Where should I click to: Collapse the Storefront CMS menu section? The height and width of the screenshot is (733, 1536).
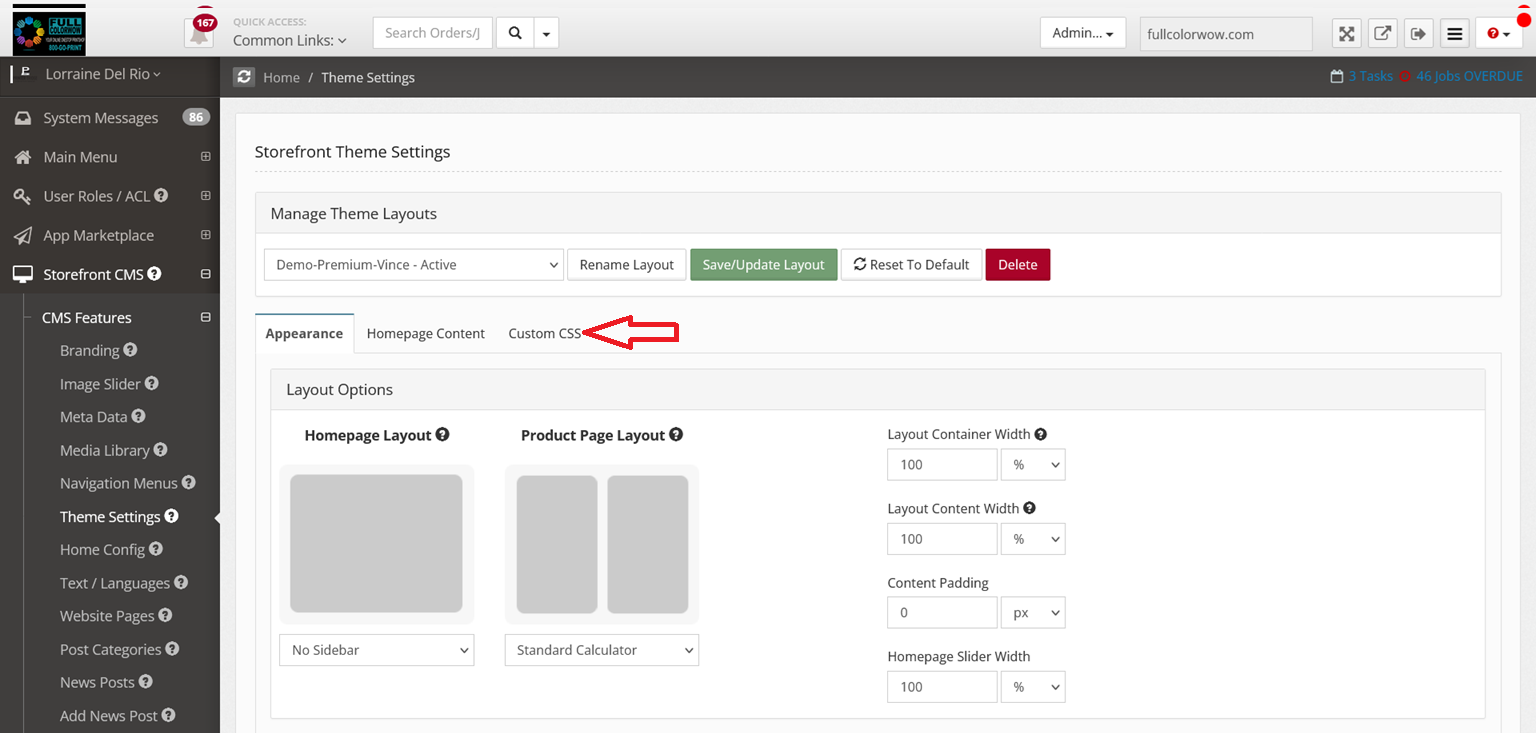point(206,274)
